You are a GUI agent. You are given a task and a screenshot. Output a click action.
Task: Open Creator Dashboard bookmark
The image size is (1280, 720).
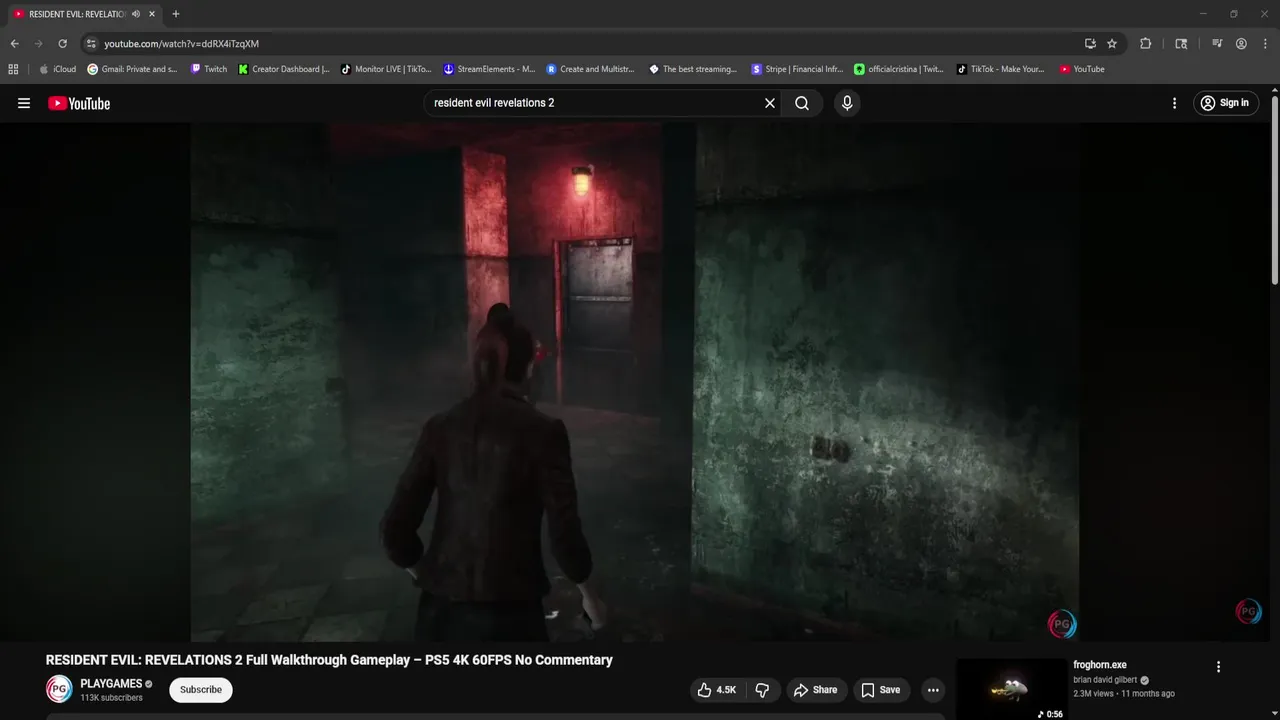point(284,69)
